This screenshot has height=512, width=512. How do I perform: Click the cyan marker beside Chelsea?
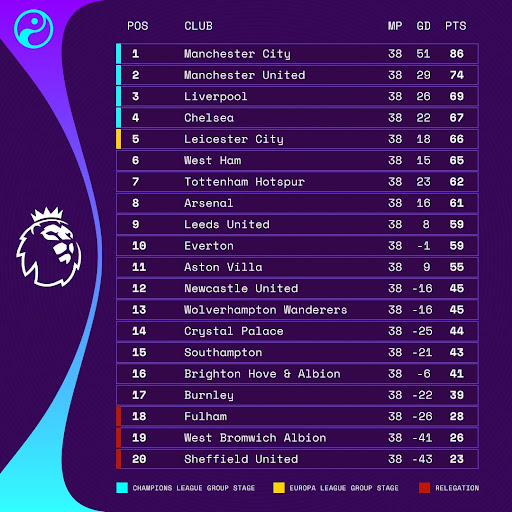click(118, 118)
